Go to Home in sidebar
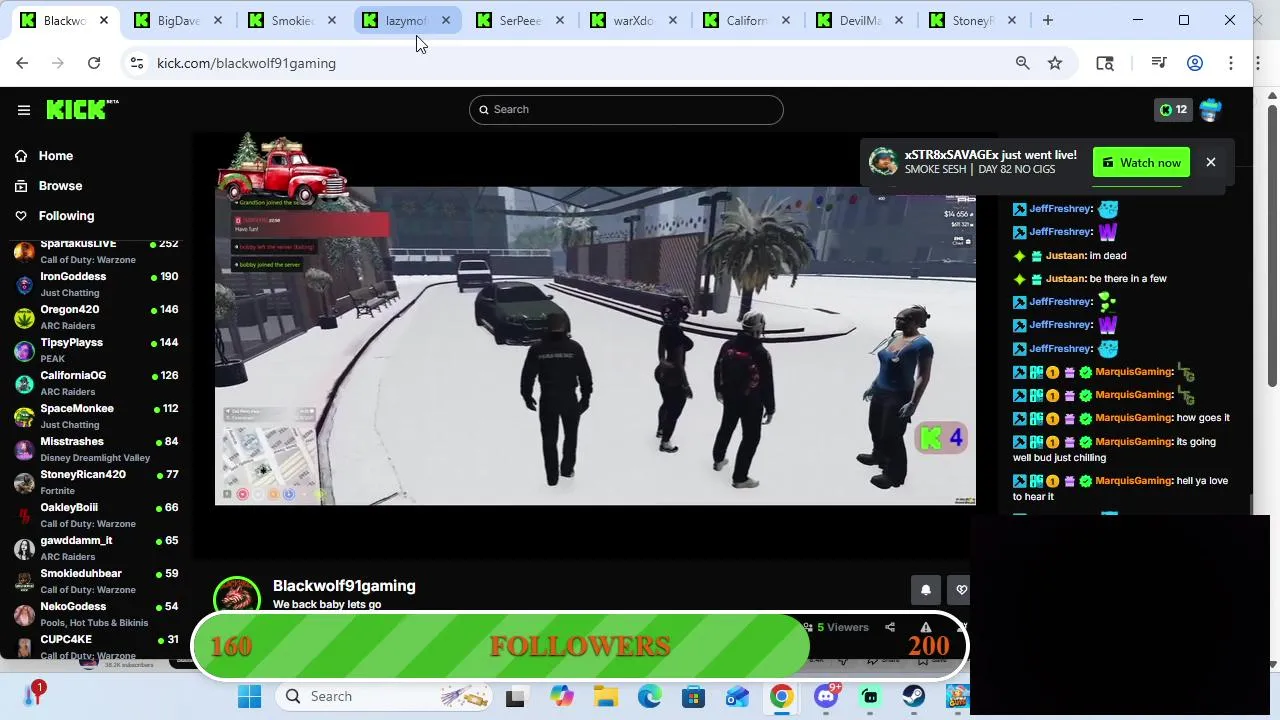 (56, 156)
